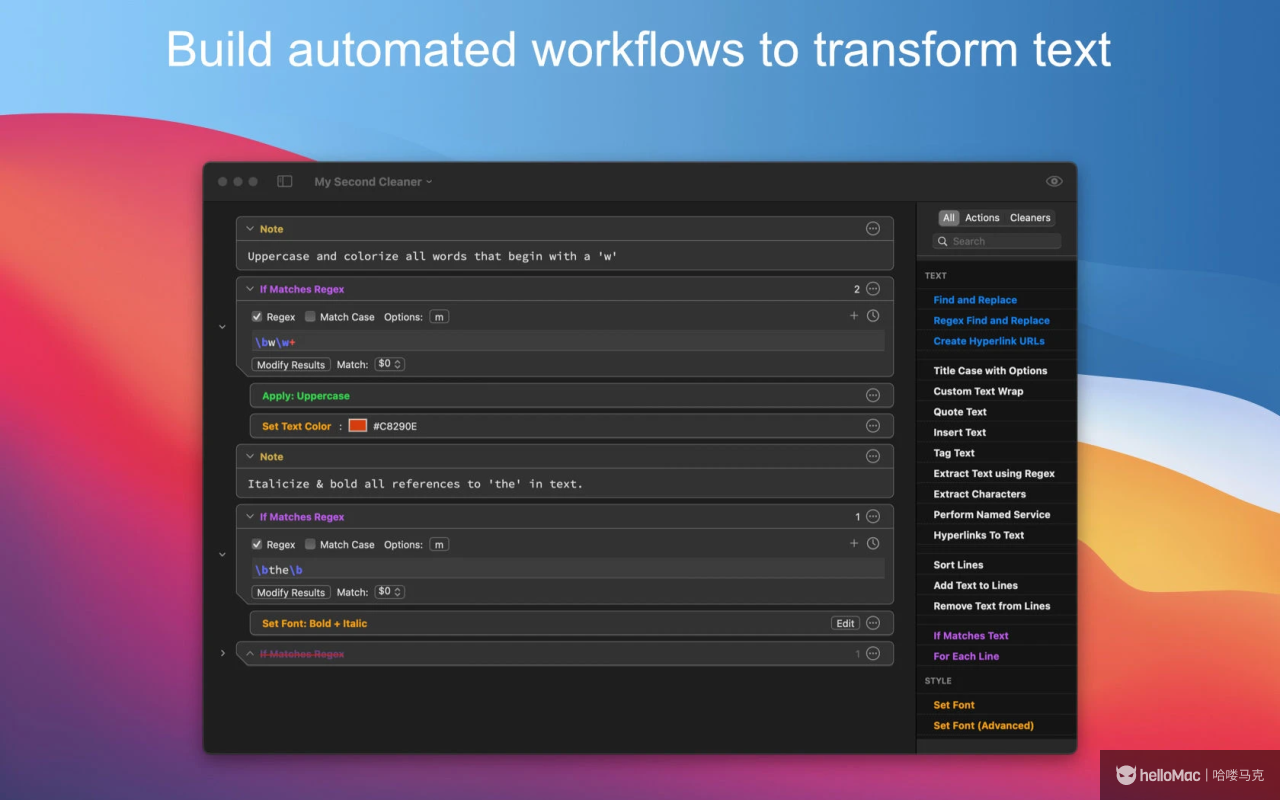Open history clock in the \bw\w+ regex block
1280x800 pixels.
[873, 316]
